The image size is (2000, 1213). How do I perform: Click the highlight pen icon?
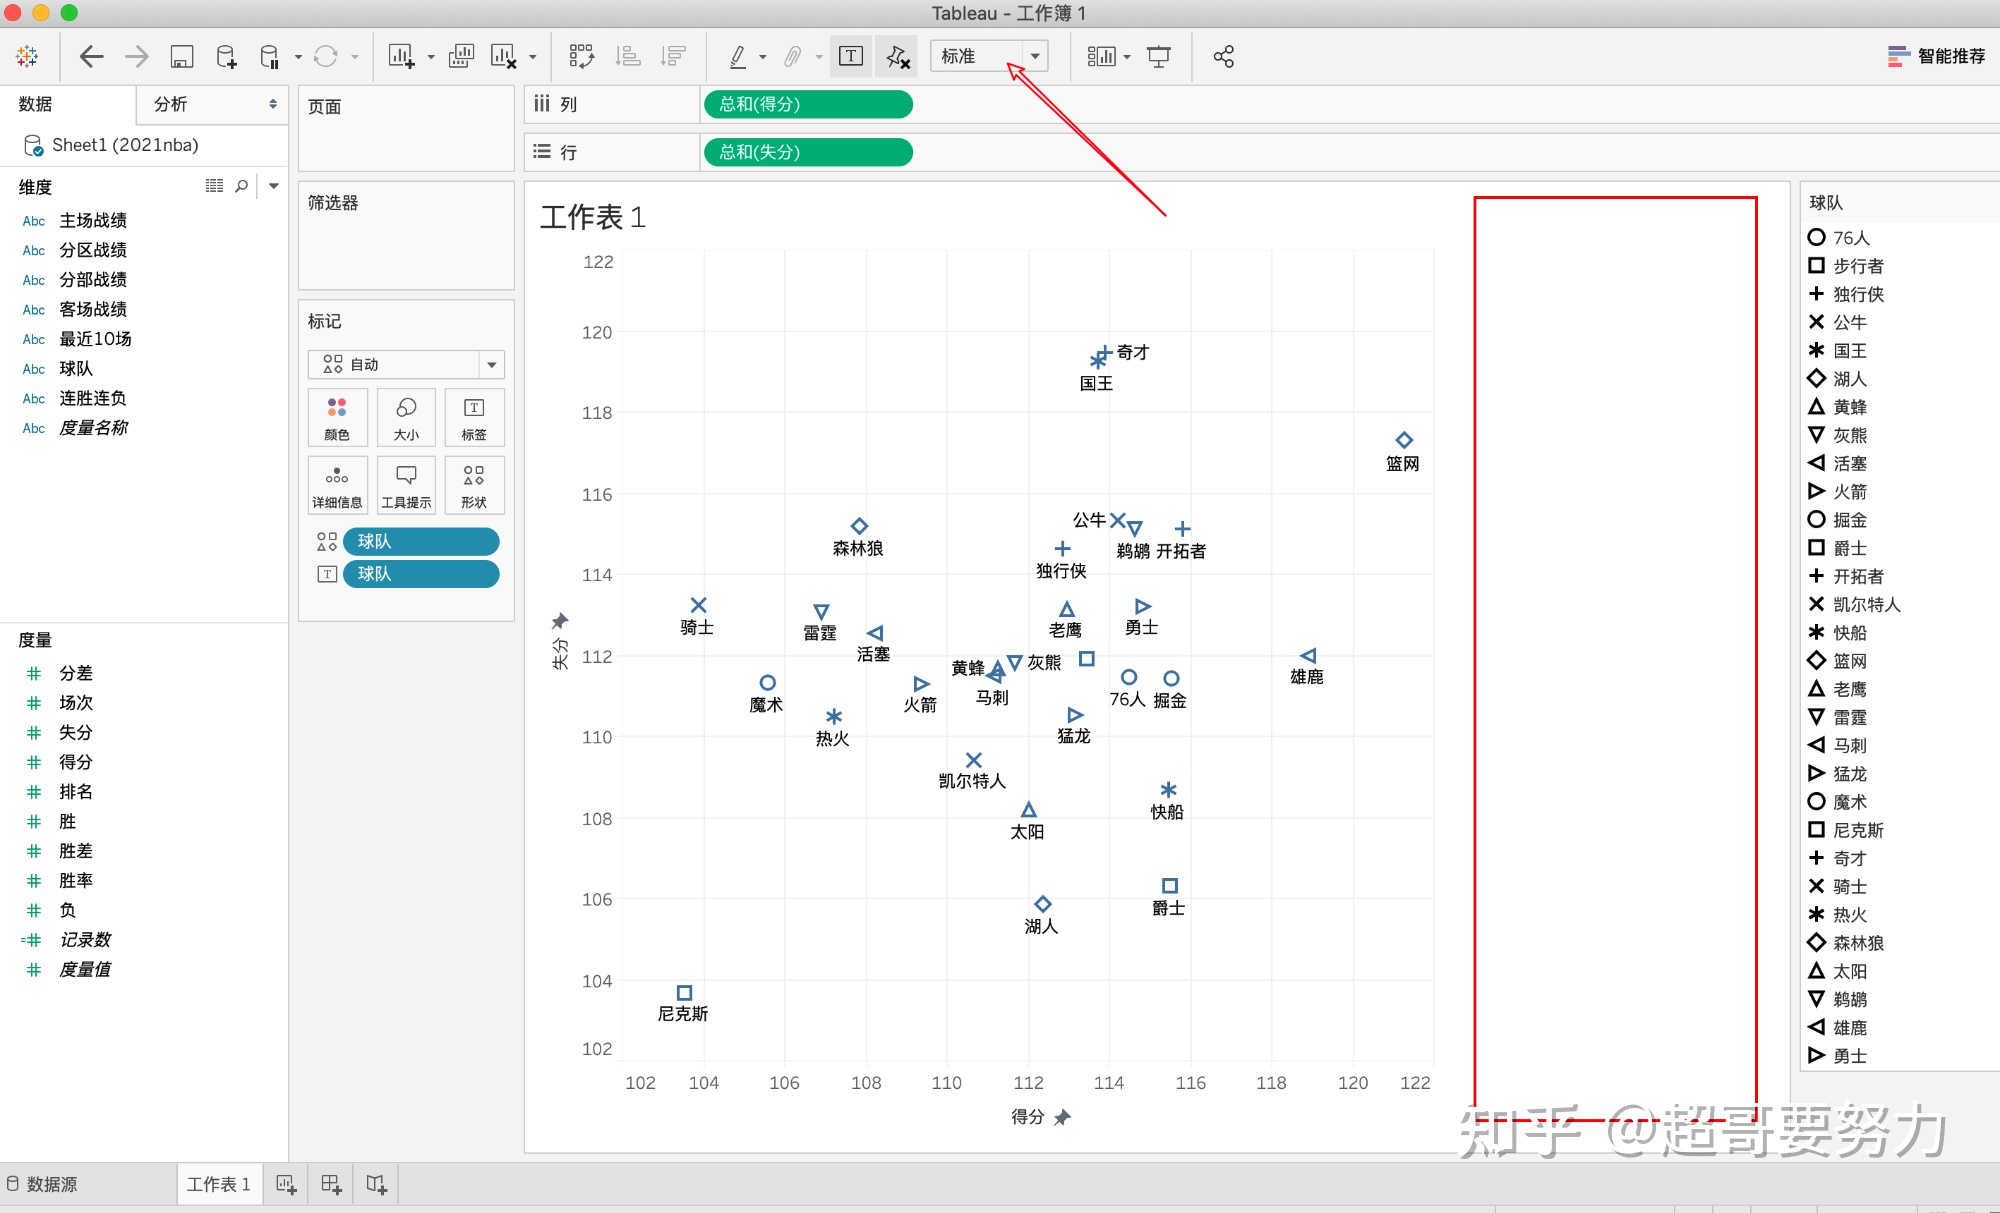[x=738, y=56]
